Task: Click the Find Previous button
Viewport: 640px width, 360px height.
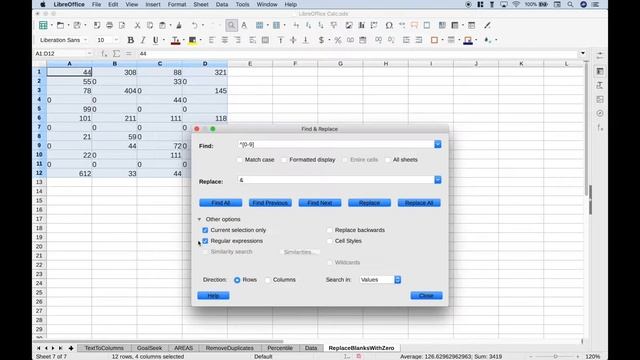Action: (270, 203)
